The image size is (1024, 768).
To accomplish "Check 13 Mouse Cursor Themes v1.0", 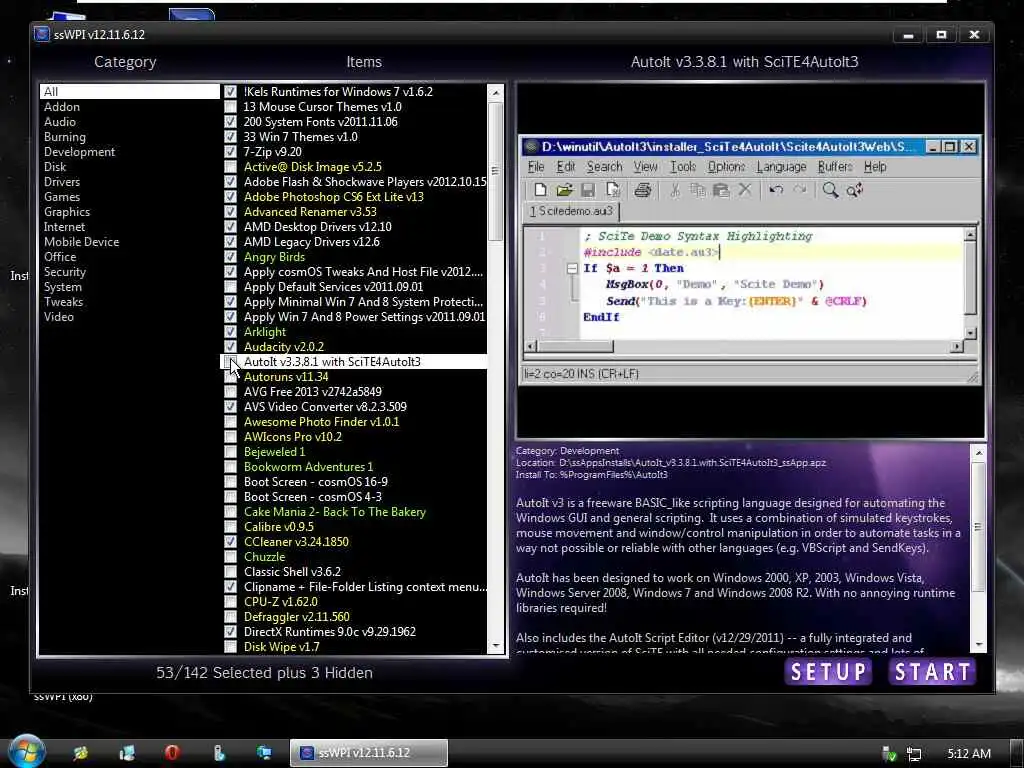I will tap(231, 106).
